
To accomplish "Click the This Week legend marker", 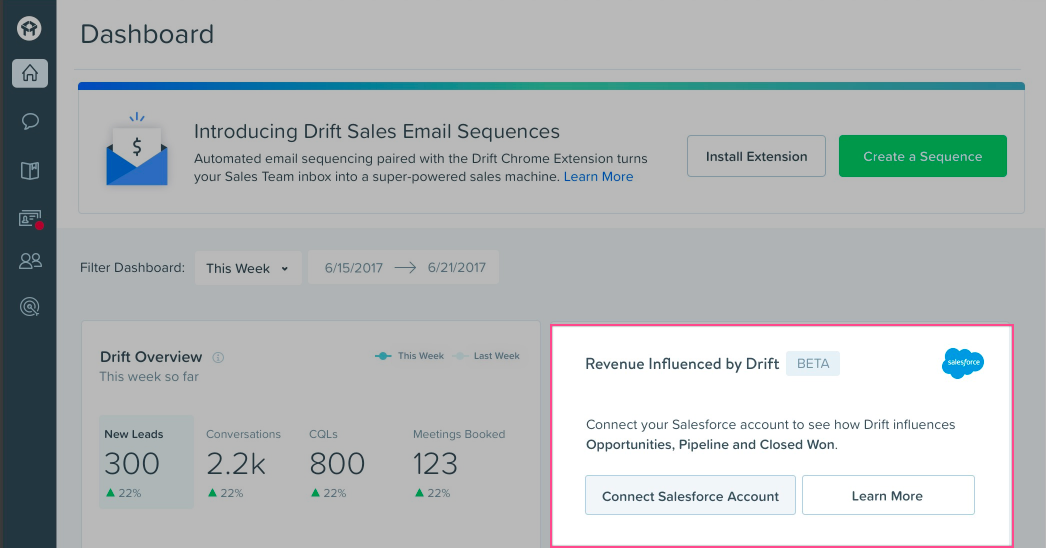I will coord(383,356).
